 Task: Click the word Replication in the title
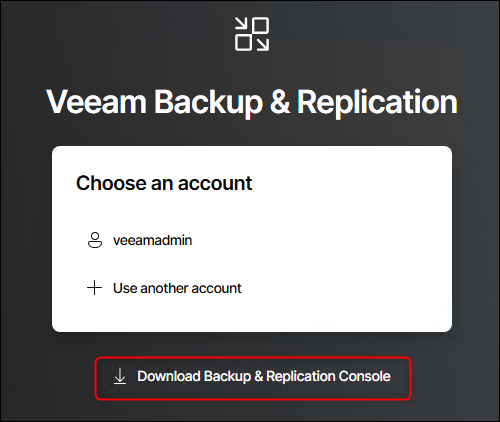377,102
